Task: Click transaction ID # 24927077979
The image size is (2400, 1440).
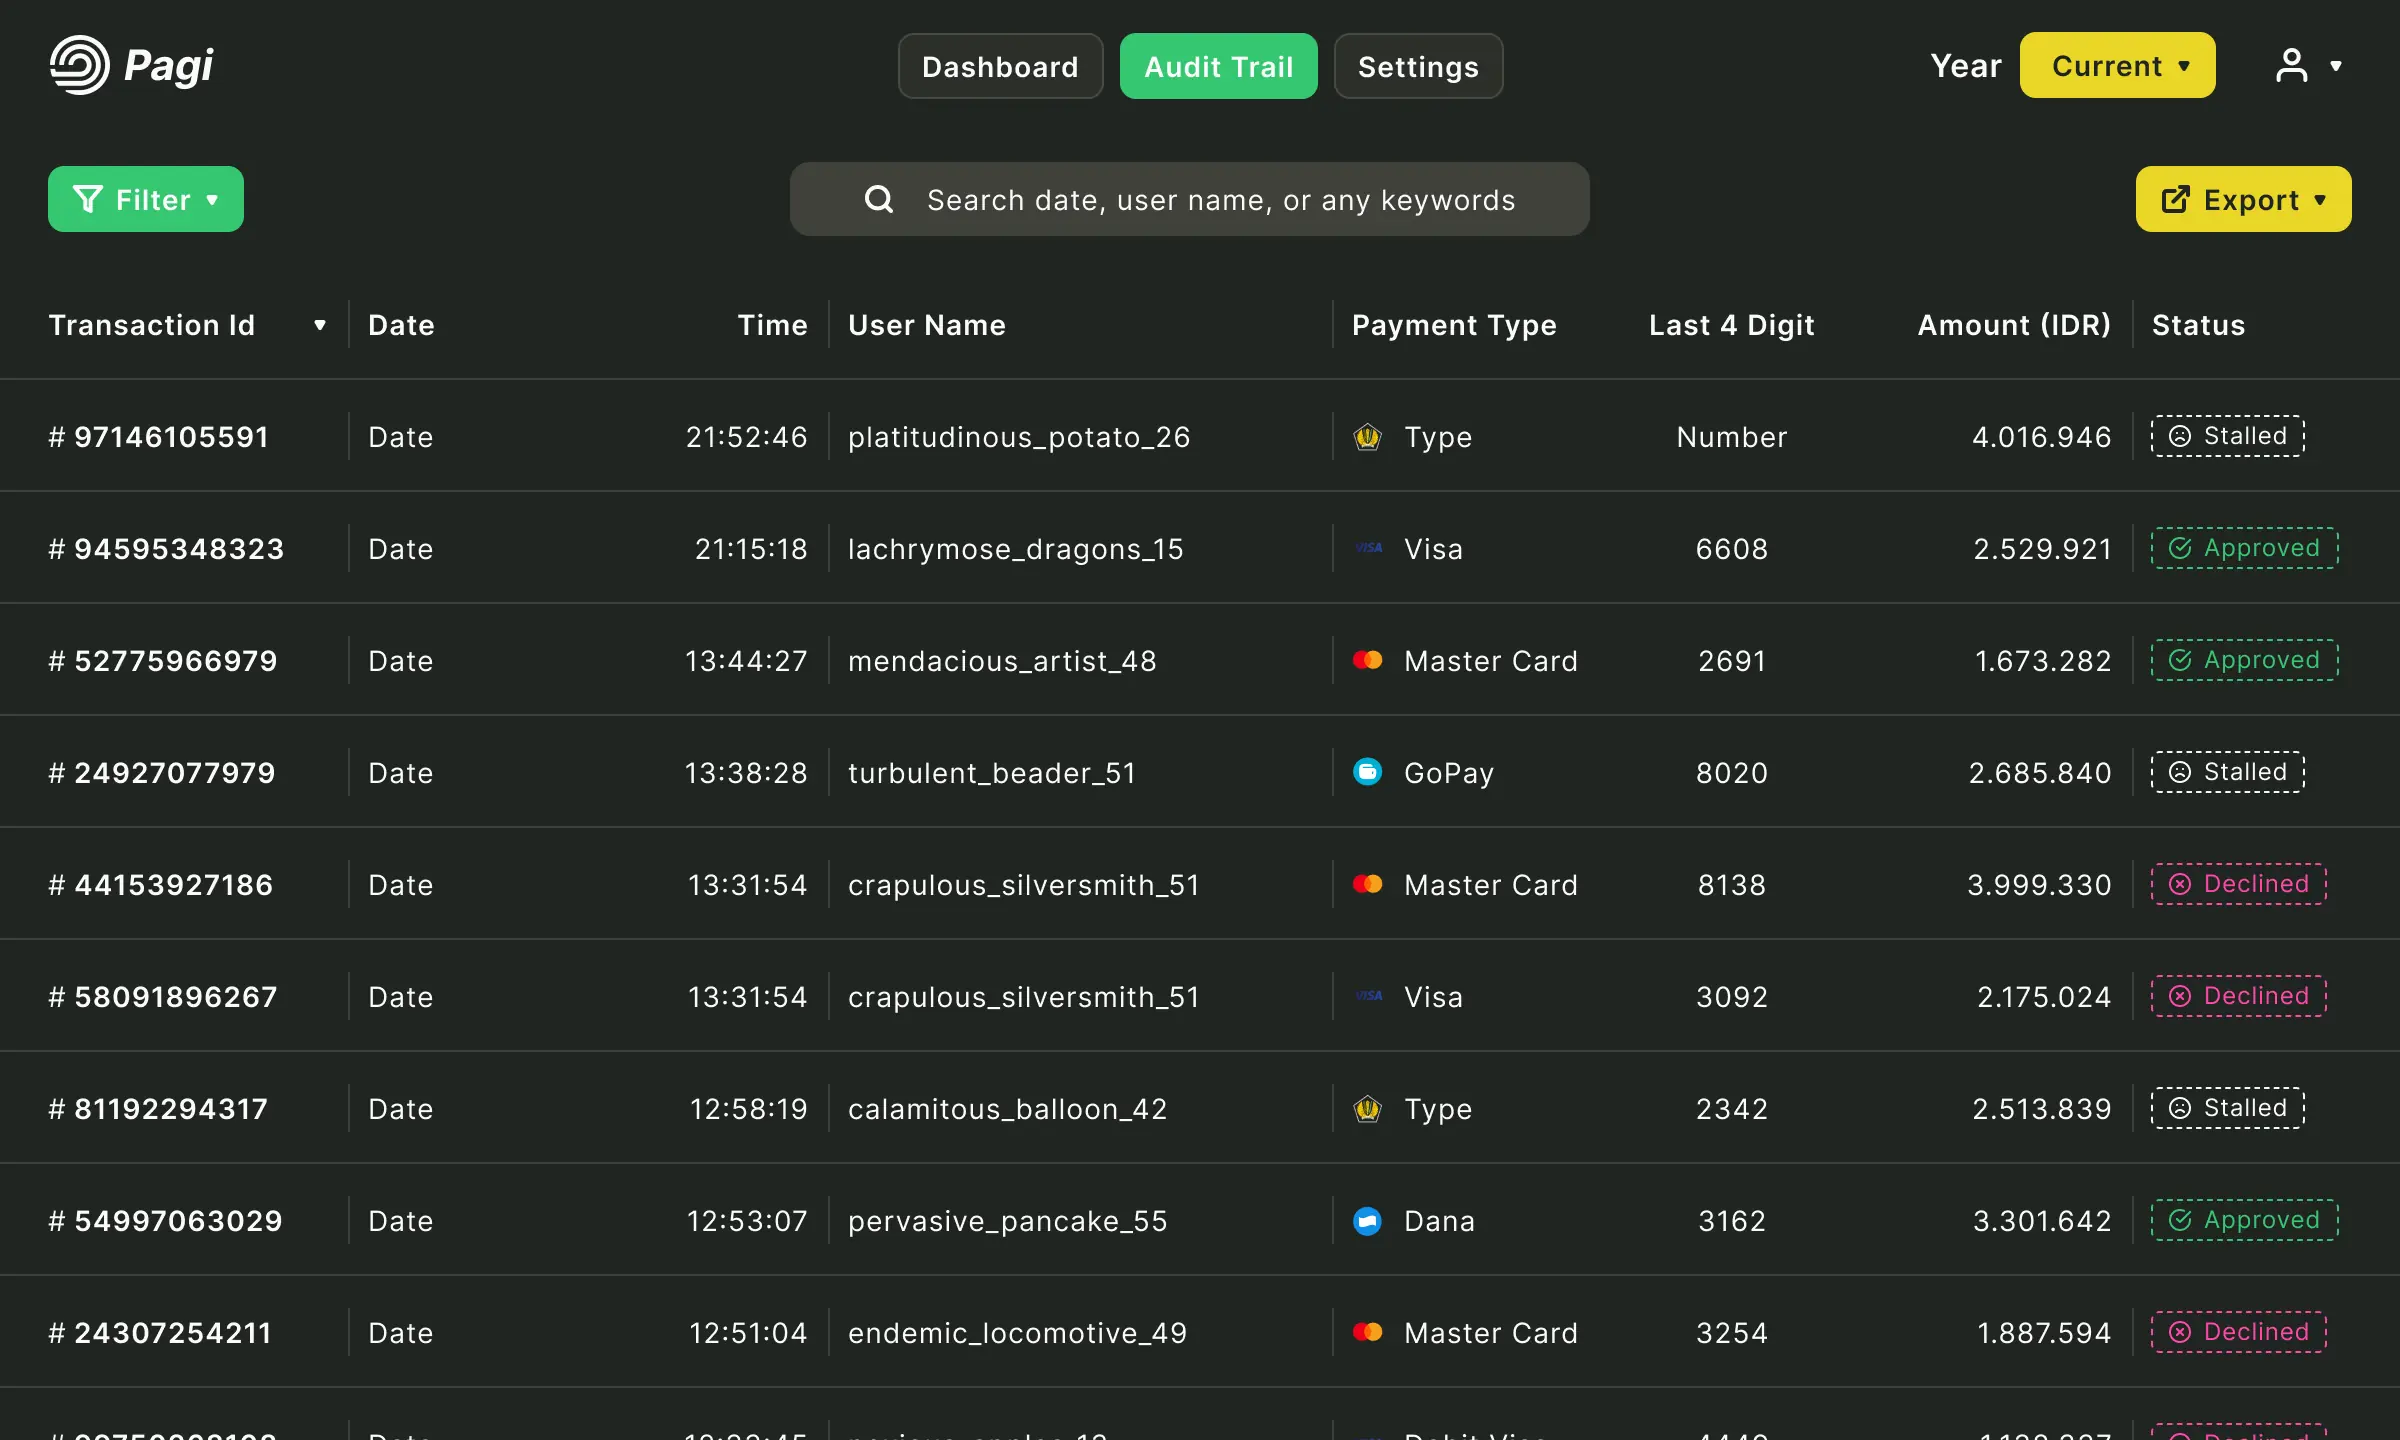Action: tap(162, 773)
